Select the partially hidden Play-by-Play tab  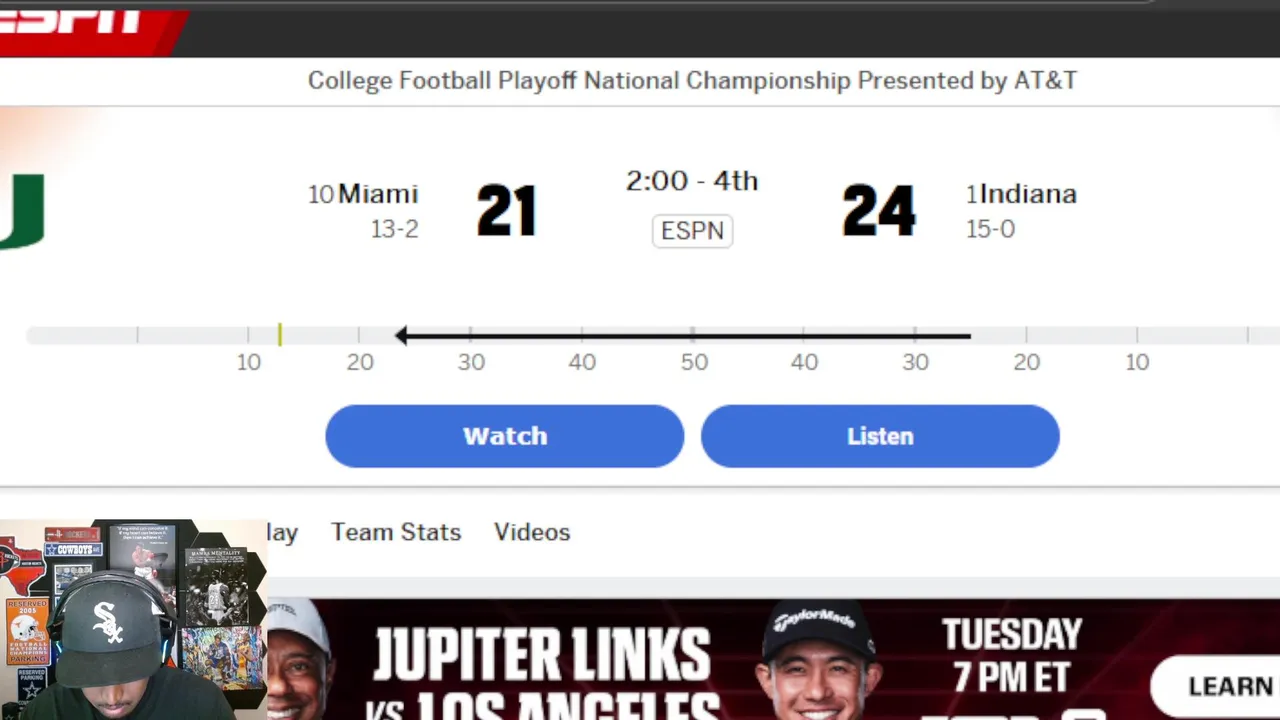tap(283, 532)
